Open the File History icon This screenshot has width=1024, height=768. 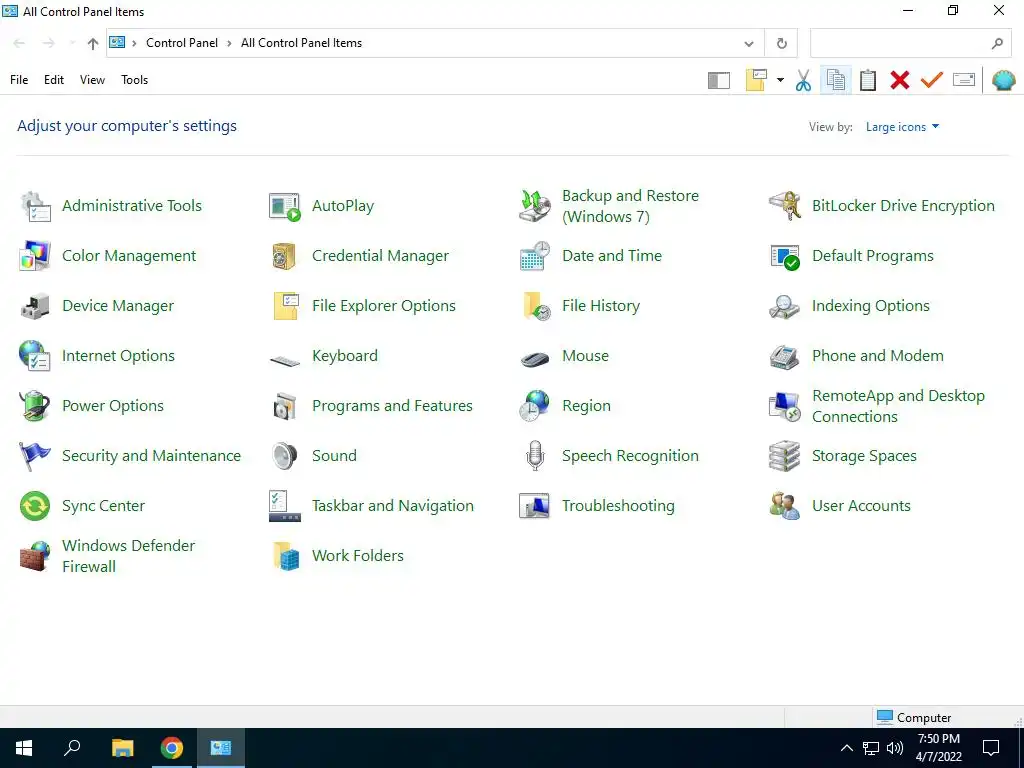coord(535,306)
